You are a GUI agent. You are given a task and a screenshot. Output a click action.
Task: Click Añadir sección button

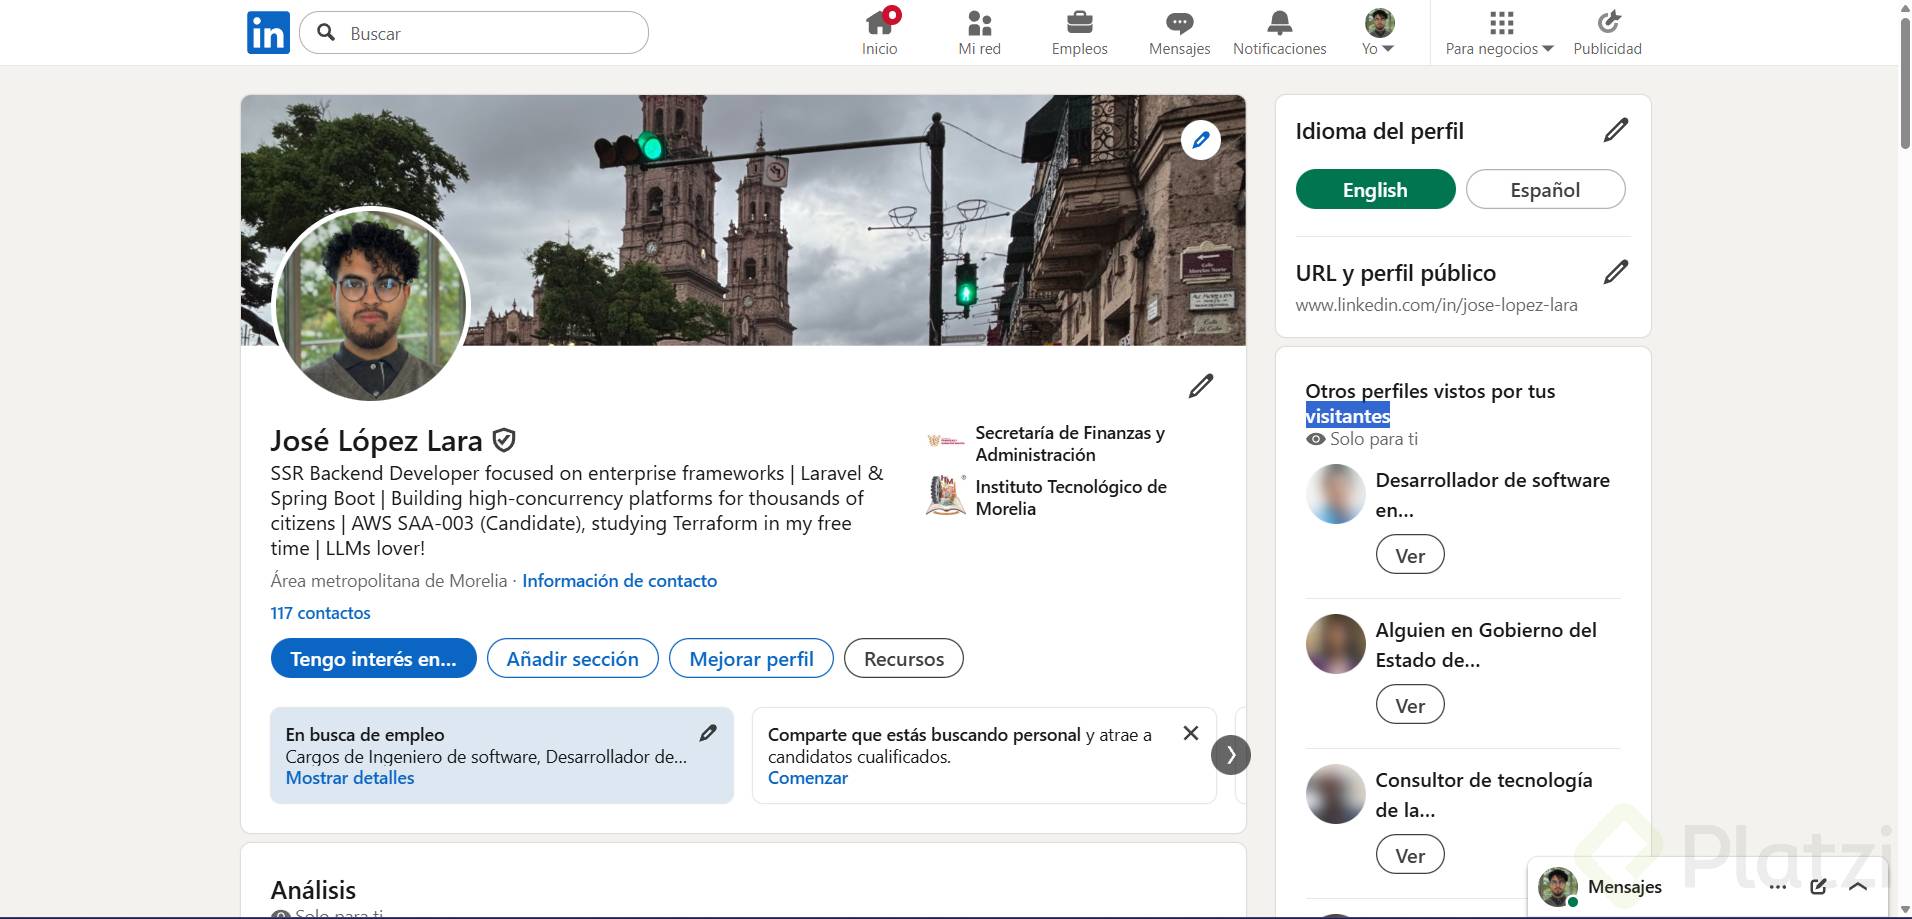572,658
